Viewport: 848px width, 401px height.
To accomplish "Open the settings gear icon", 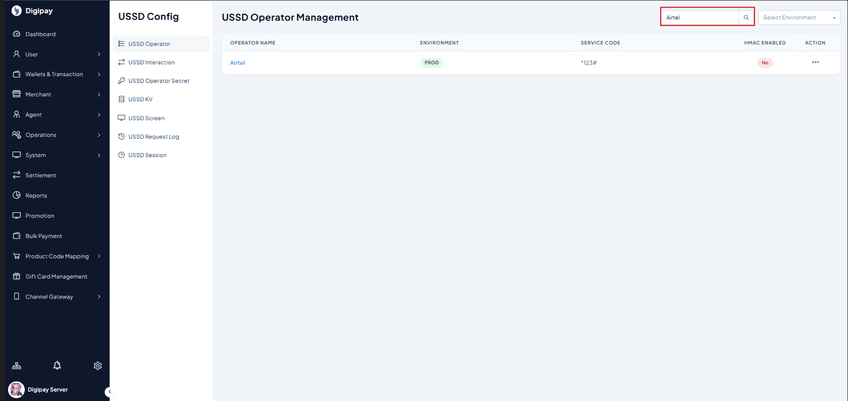I will click(x=97, y=366).
